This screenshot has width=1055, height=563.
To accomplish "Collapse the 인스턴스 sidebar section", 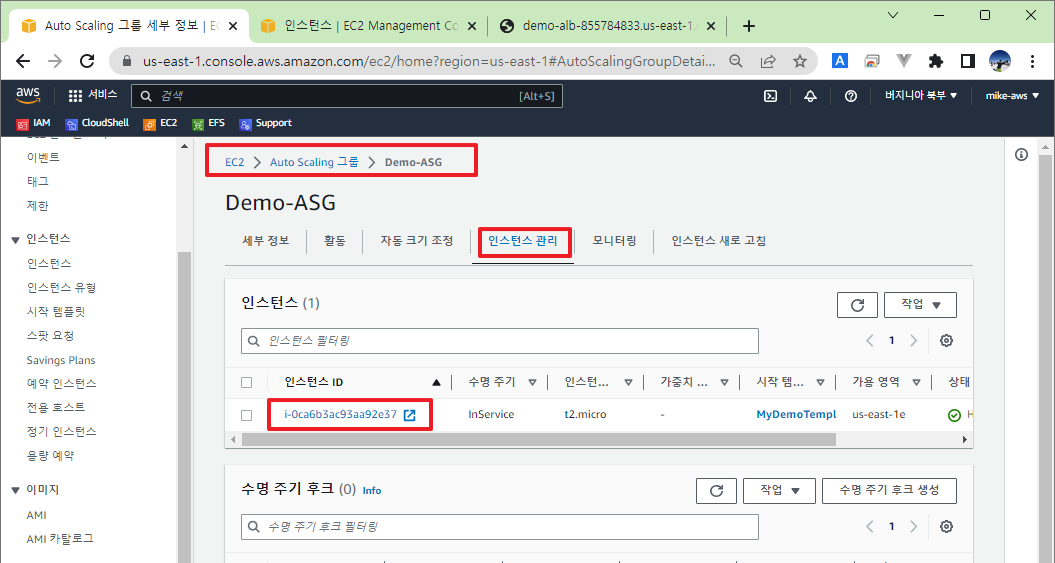I will coord(15,239).
